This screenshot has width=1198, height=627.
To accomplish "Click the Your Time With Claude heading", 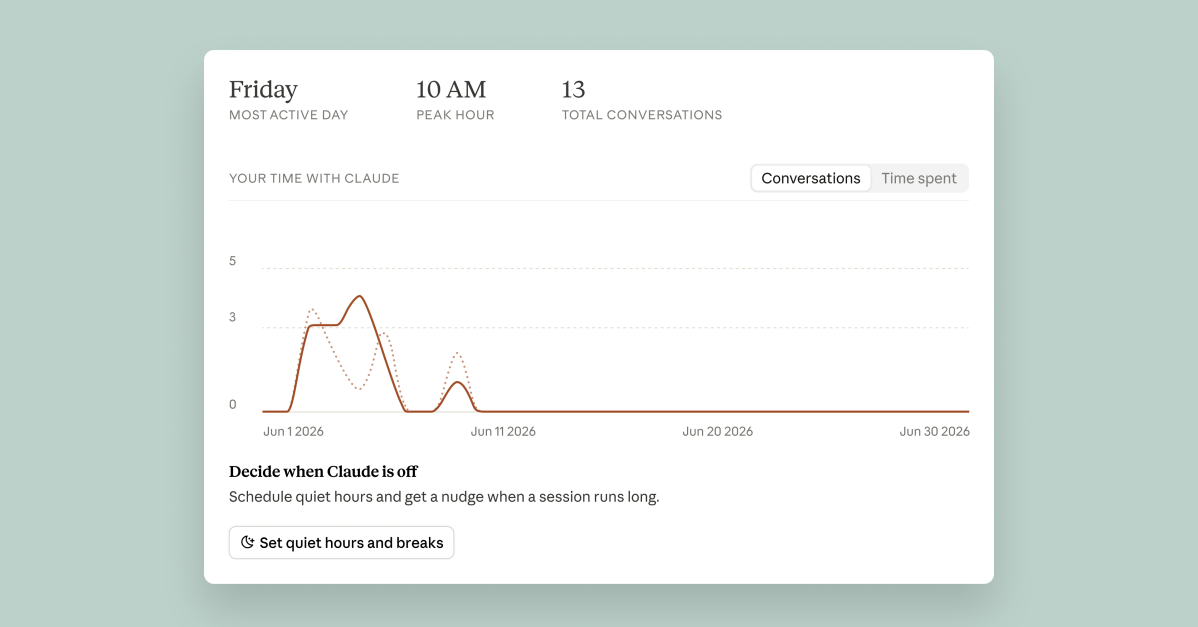I will (314, 178).
